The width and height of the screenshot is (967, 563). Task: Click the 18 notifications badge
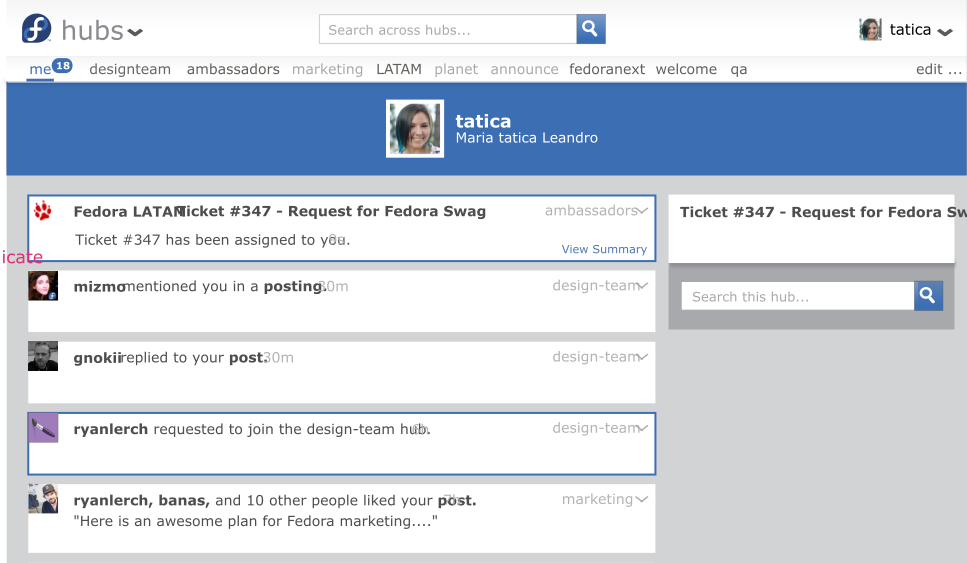[x=62, y=65]
